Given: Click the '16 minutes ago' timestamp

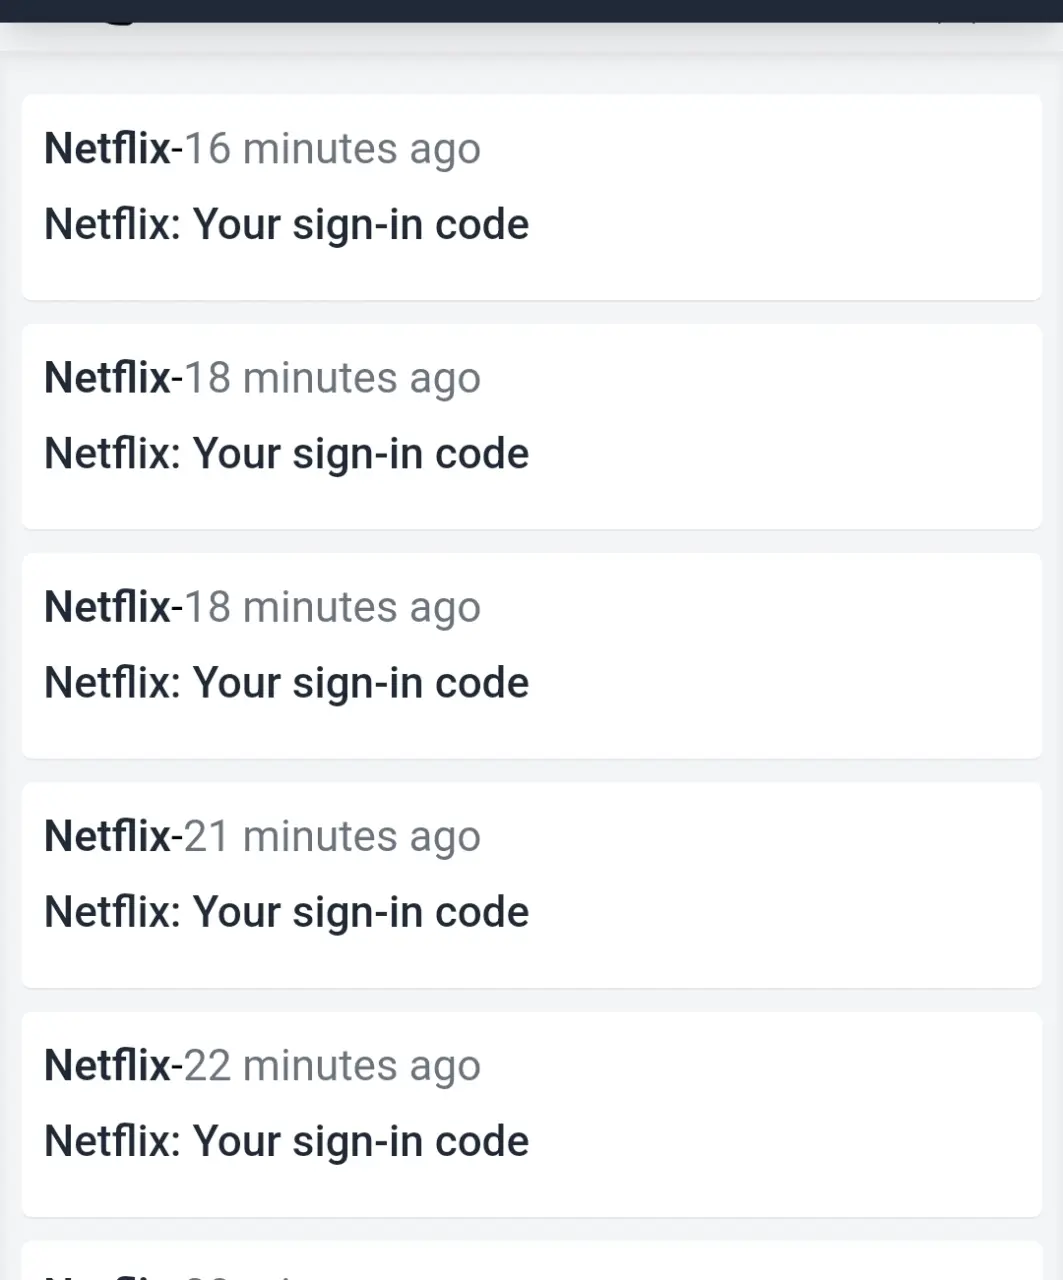Looking at the screenshot, I should click(332, 149).
